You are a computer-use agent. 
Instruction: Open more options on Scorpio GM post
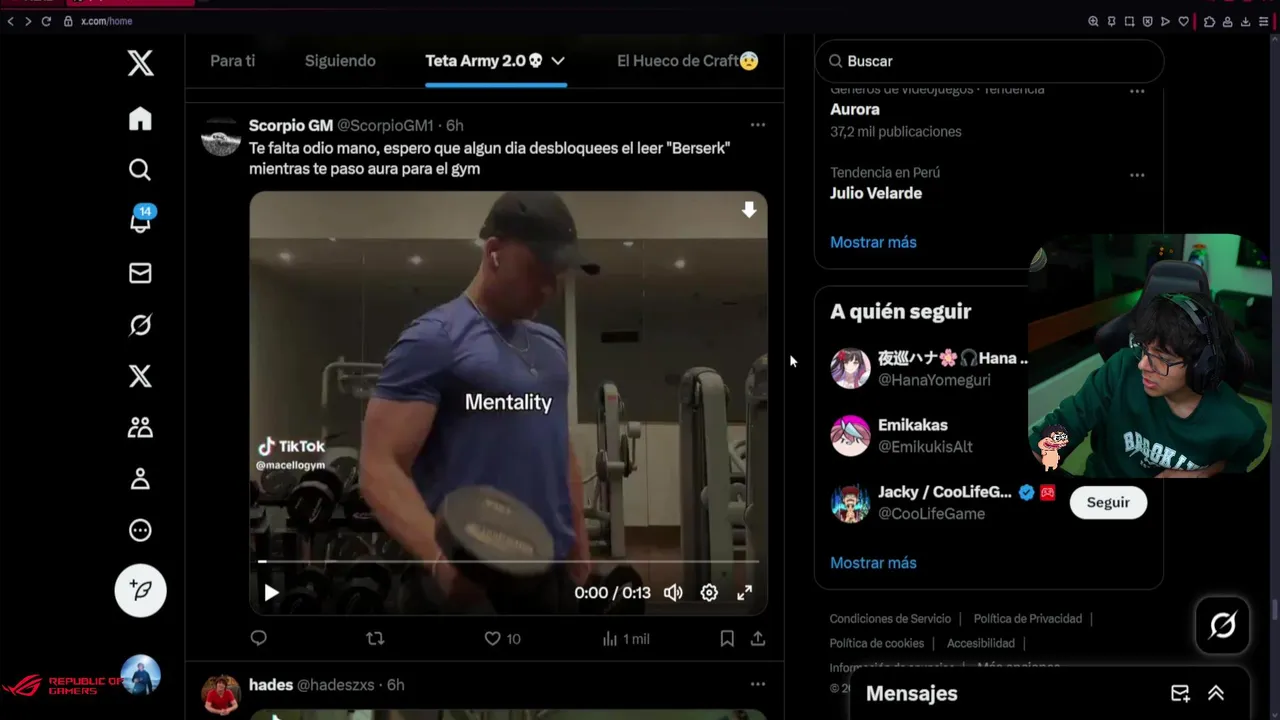(758, 125)
